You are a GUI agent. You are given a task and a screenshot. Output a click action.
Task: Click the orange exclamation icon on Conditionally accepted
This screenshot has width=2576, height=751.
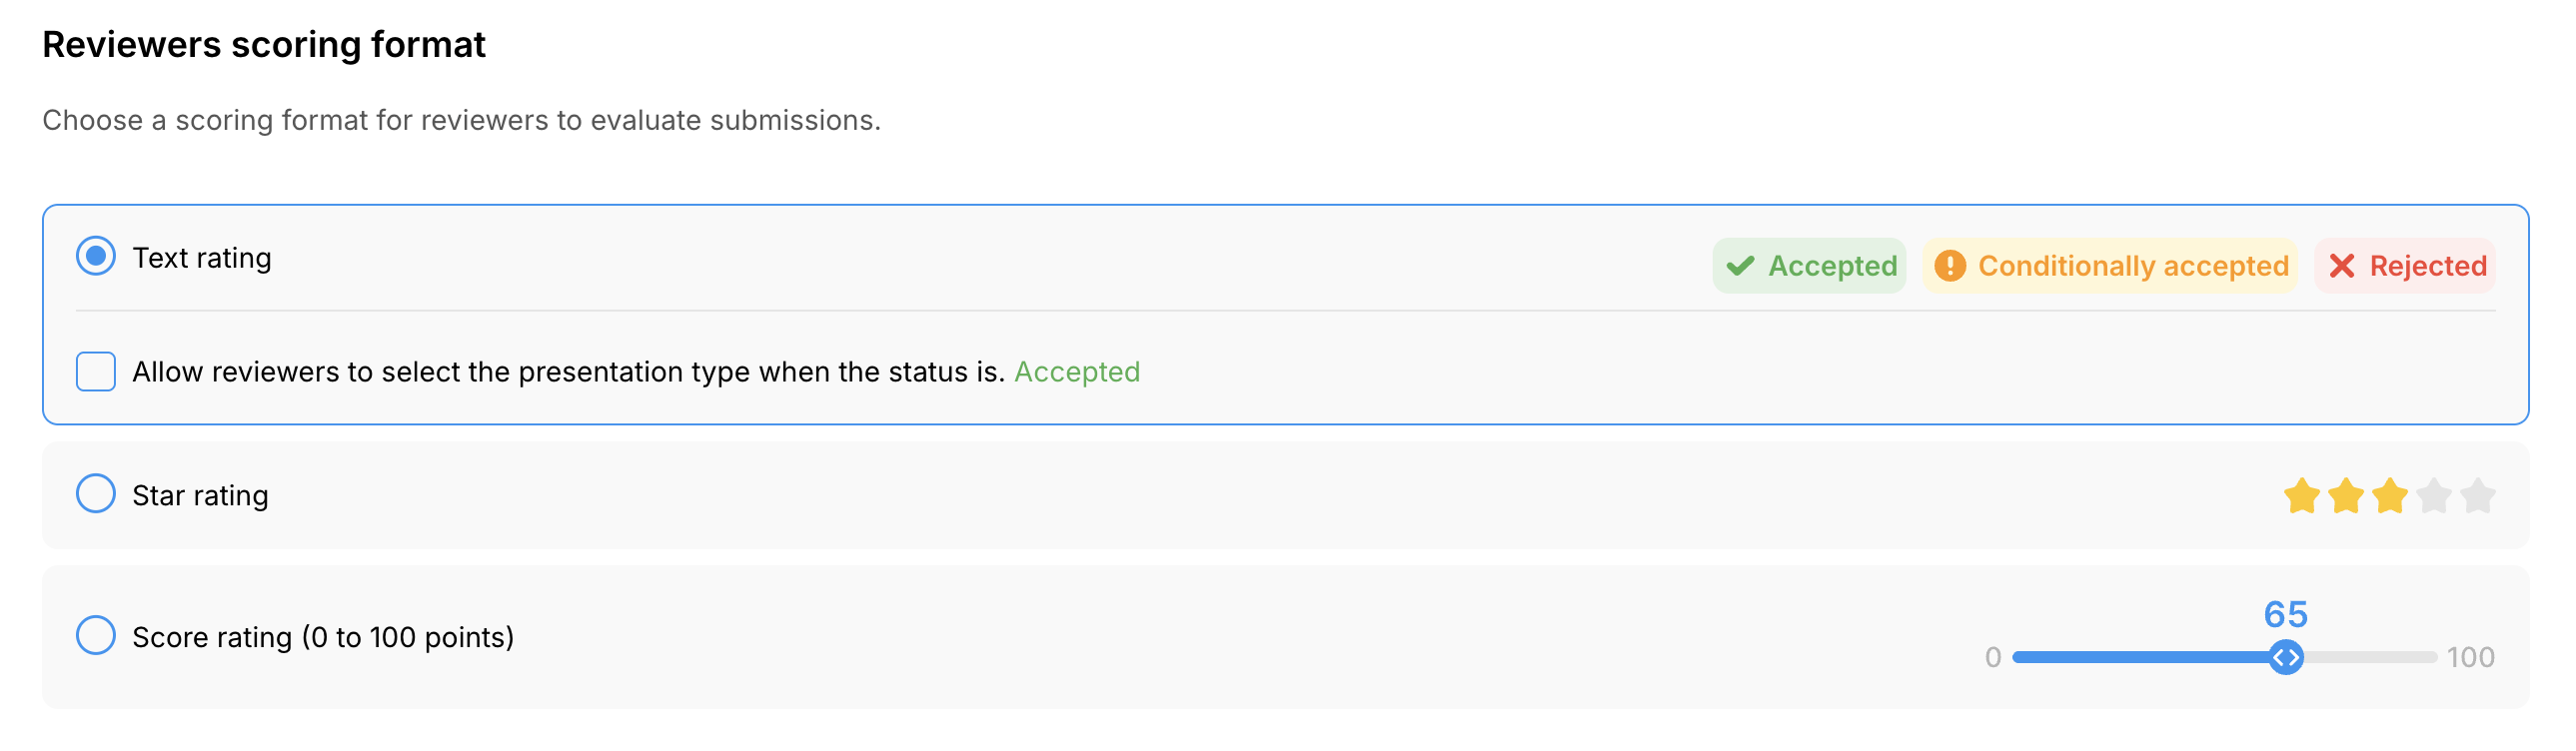[1949, 266]
